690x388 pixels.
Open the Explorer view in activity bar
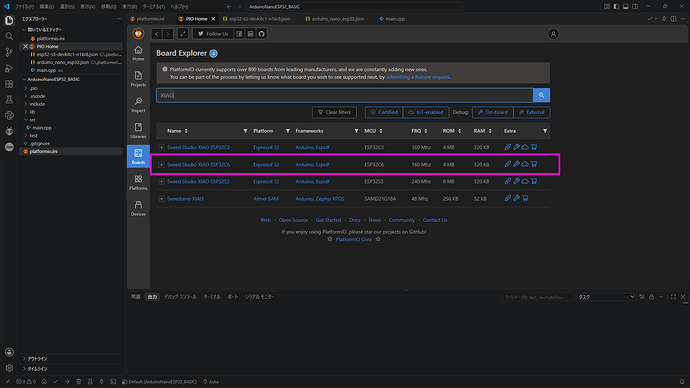(x=9, y=21)
